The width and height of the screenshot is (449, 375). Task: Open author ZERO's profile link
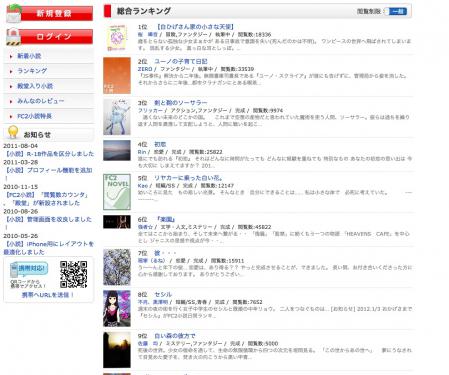(145, 69)
